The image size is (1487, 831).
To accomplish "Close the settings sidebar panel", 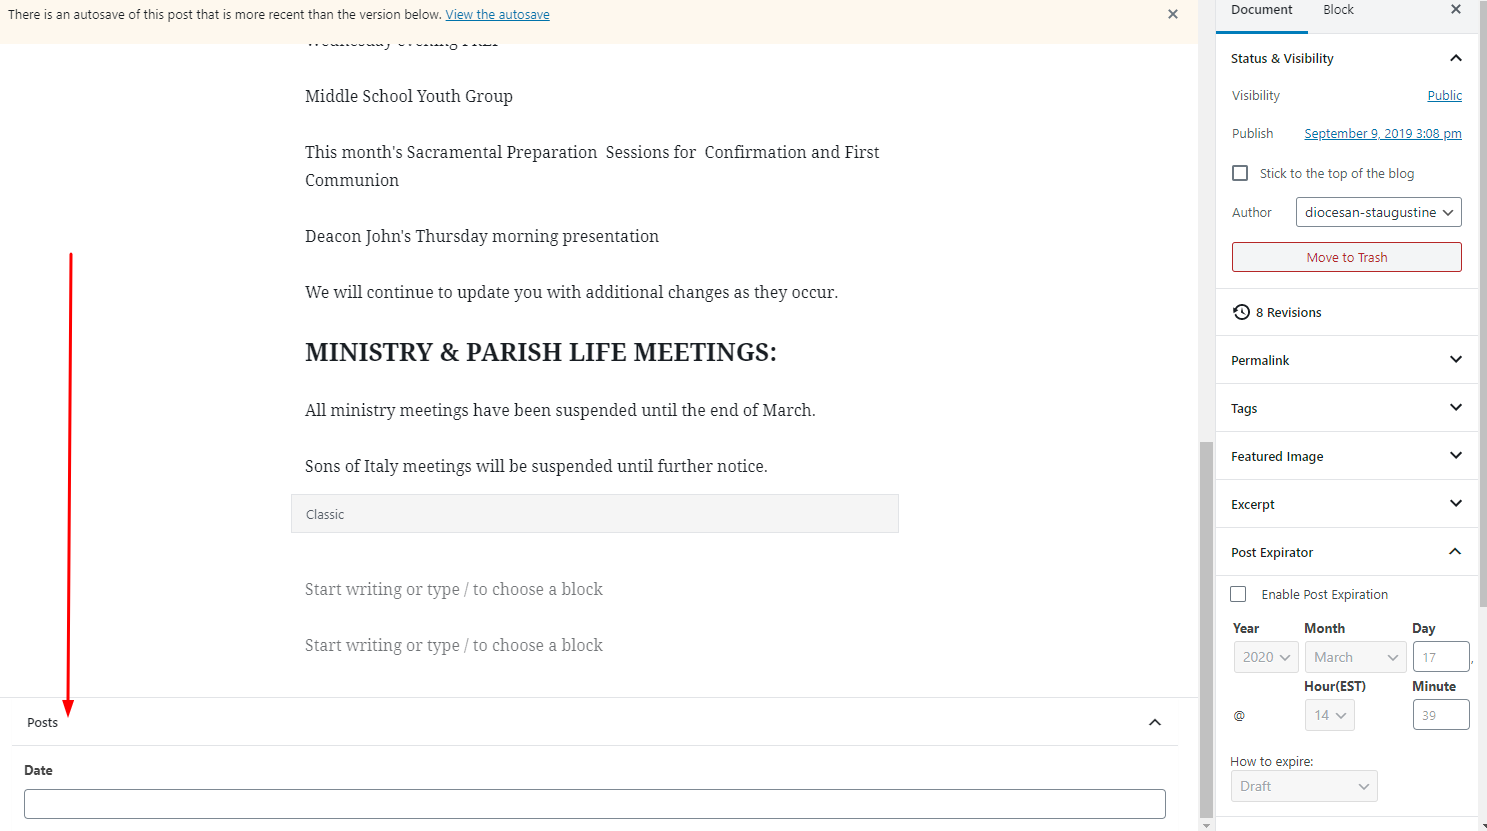I will (1456, 10).
